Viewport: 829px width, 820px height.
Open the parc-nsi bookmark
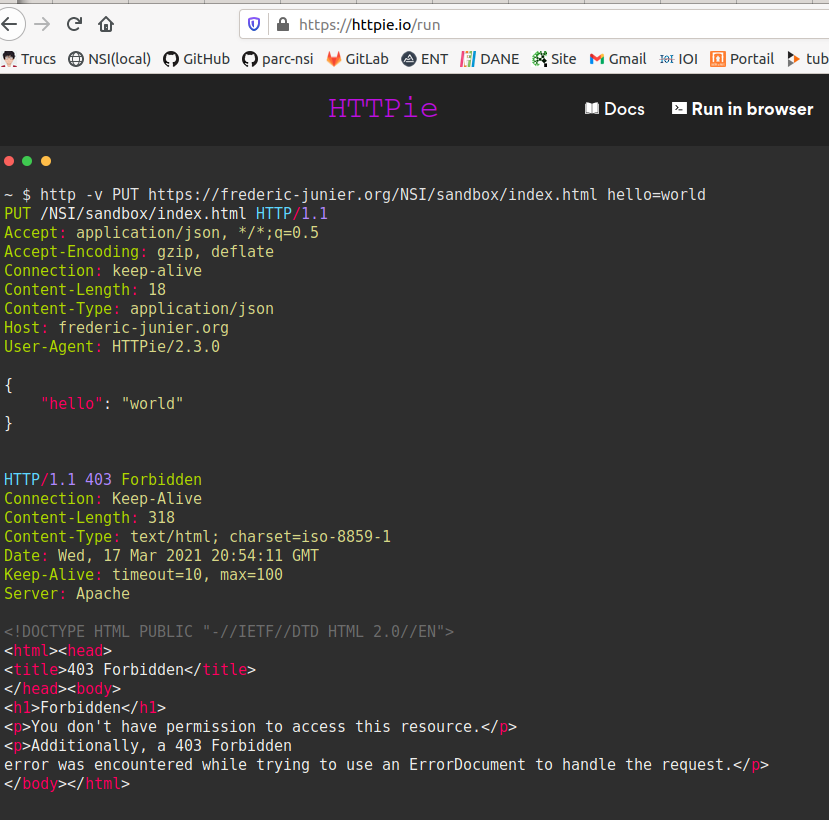[278, 59]
